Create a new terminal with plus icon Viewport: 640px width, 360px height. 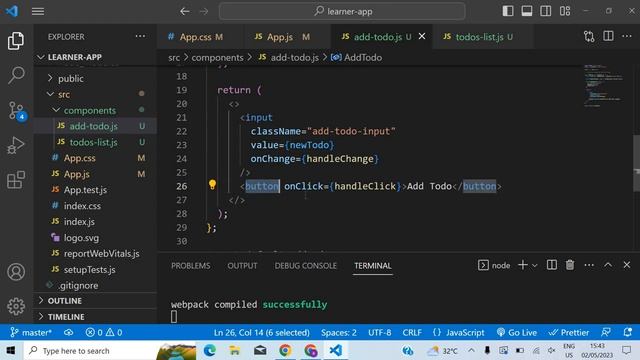point(522,265)
